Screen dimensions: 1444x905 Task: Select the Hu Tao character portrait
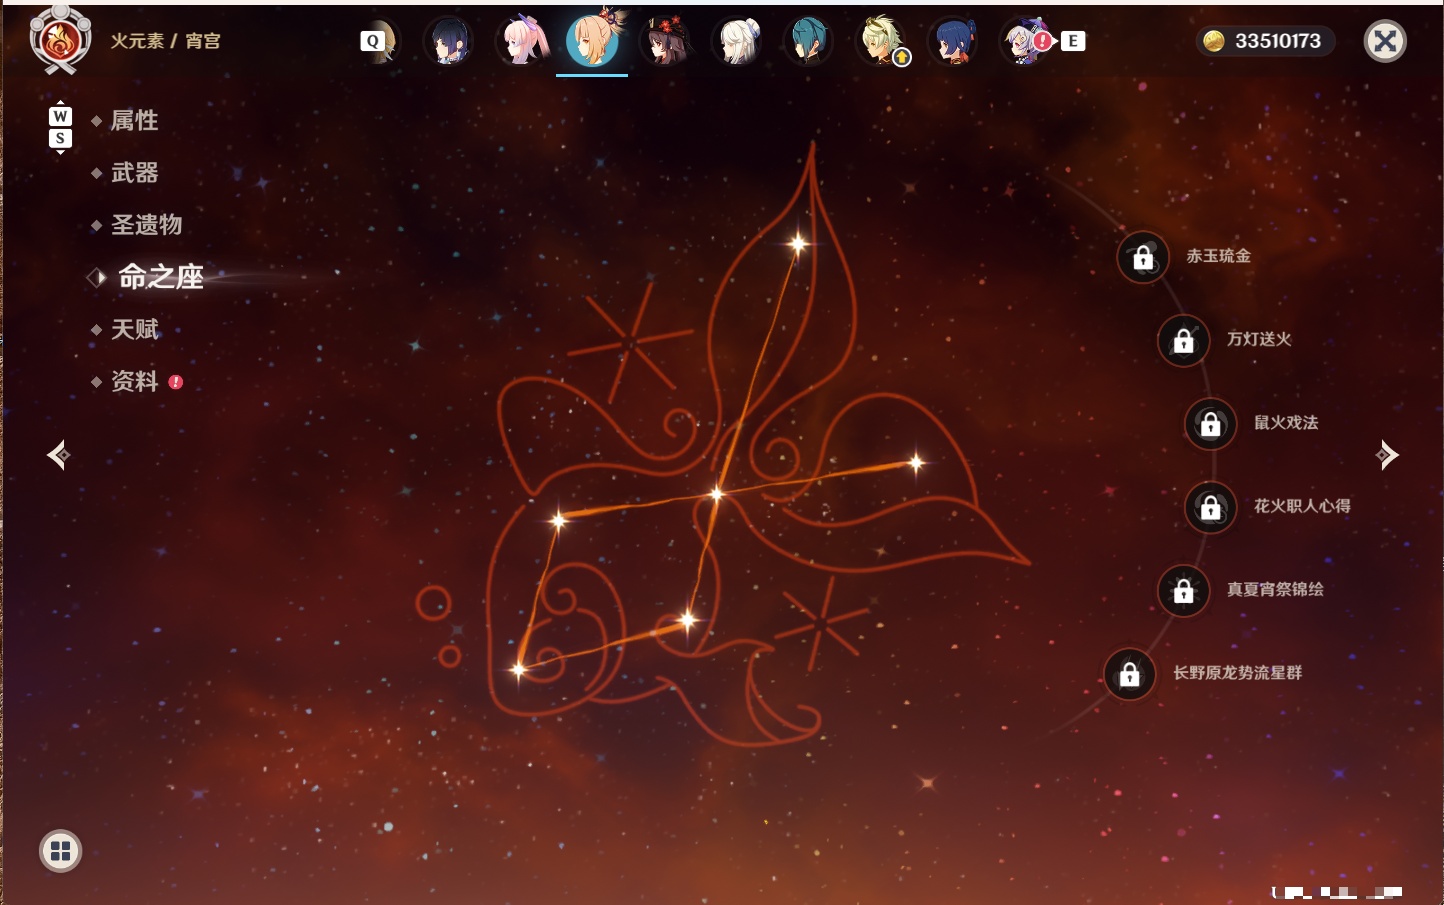pos(664,41)
